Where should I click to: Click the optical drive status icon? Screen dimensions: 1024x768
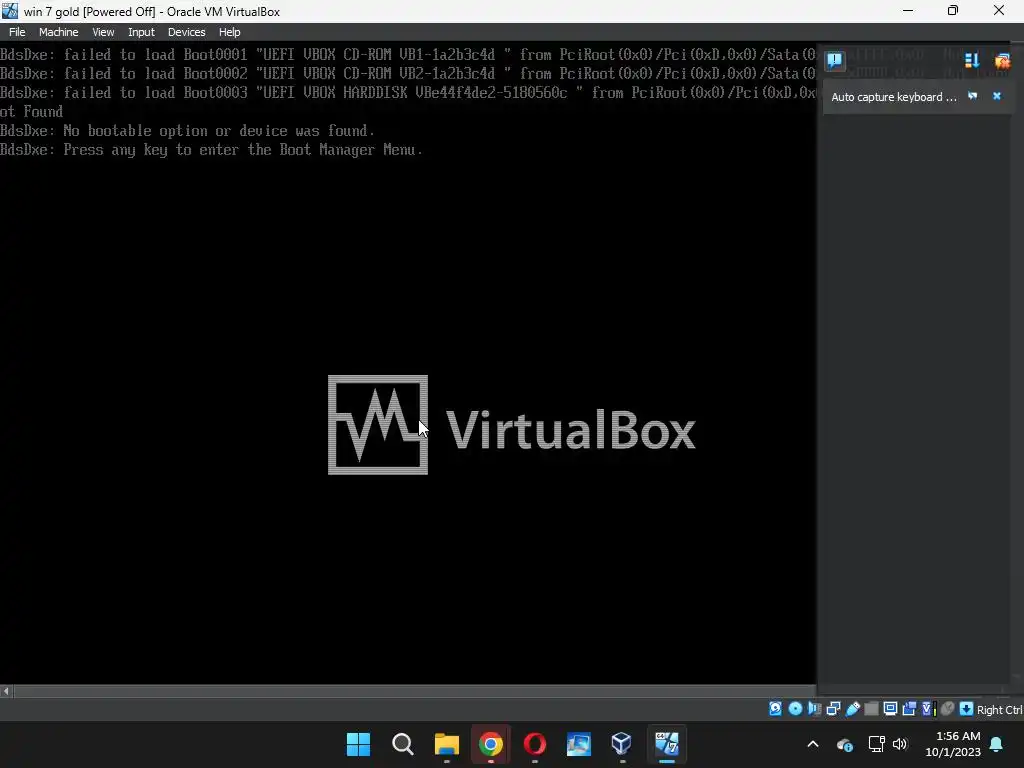click(x=795, y=709)
